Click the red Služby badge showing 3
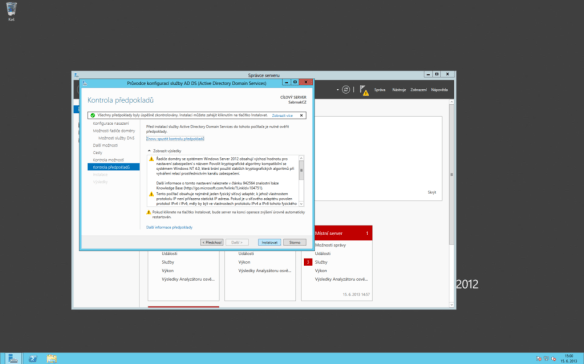Image resolution: width=584 pixels, height=364 pixels. point(308,262)
